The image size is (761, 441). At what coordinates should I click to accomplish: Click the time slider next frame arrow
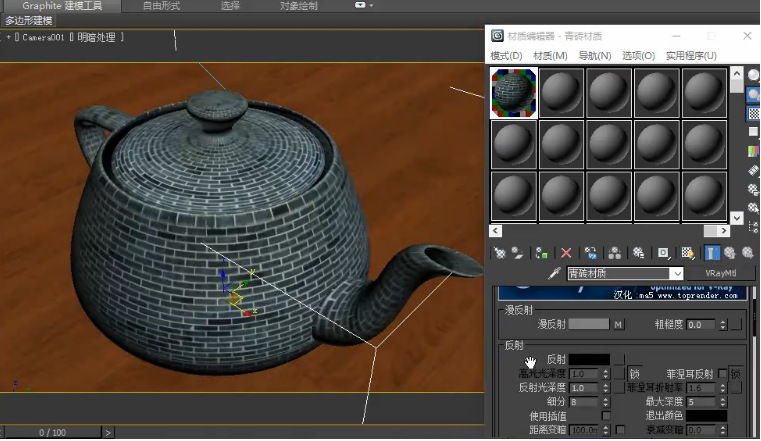[x=108, y=432]
